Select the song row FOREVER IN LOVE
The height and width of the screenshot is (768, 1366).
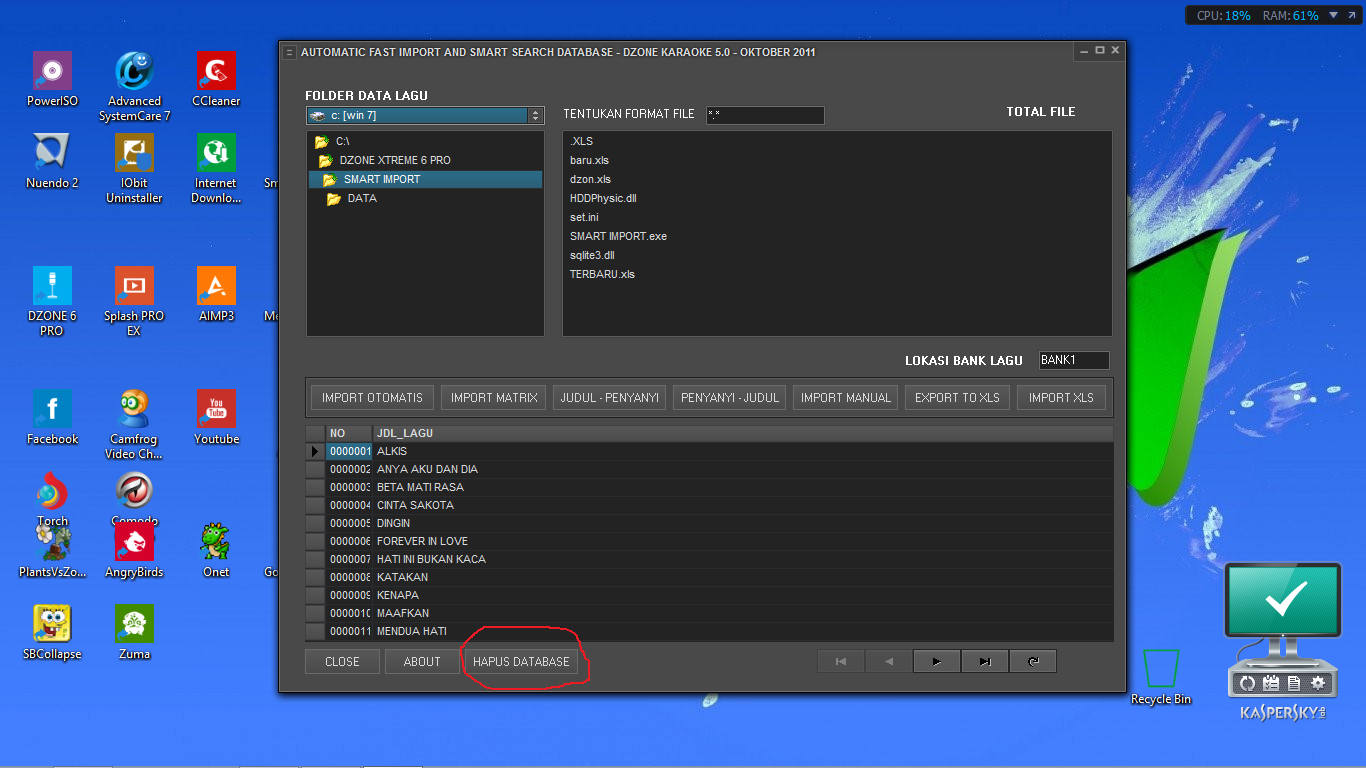coord(710,541)
